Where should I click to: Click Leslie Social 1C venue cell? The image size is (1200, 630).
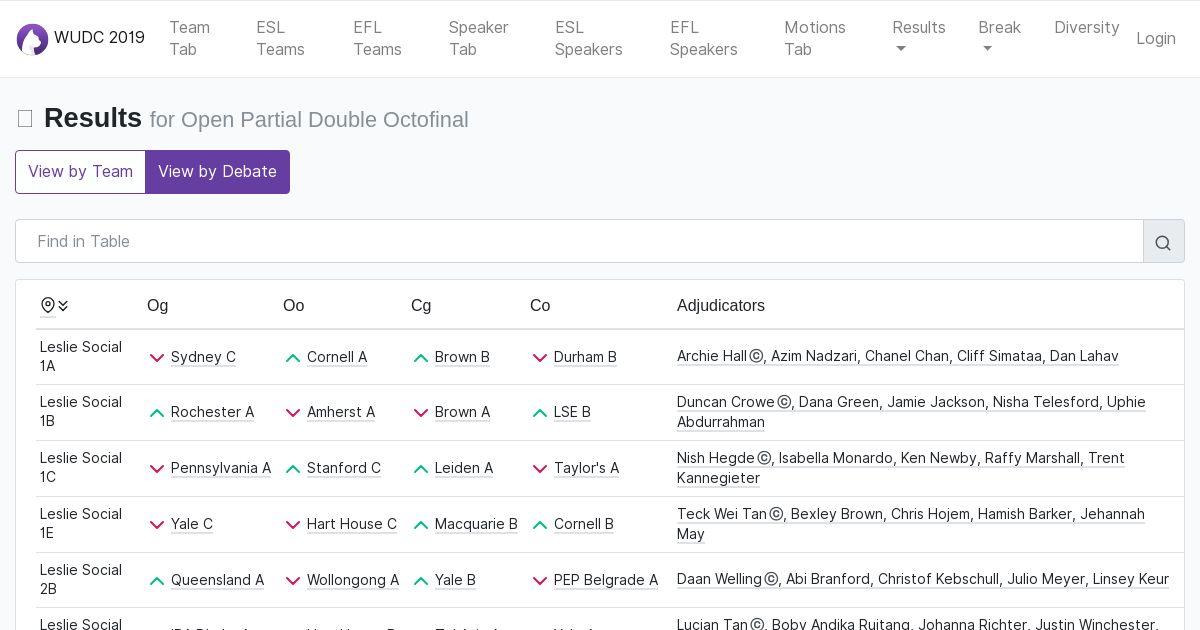[x=81, y=468]
